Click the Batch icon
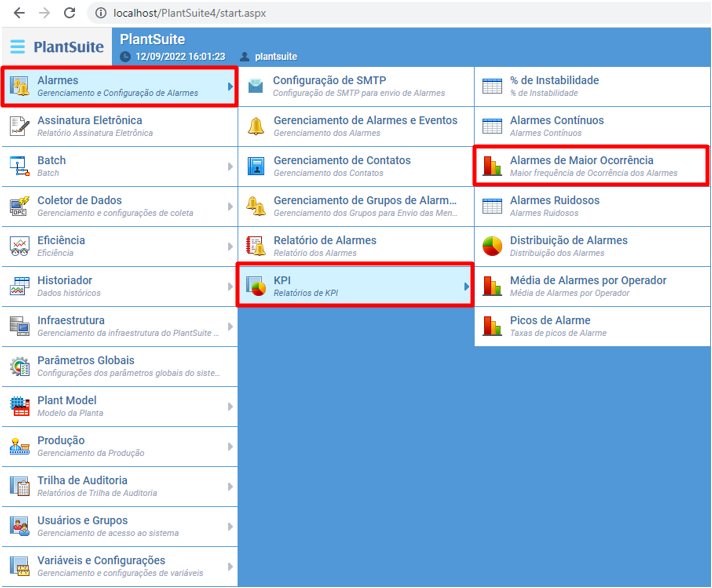The image size is (712, 588). tap(20, 166)
